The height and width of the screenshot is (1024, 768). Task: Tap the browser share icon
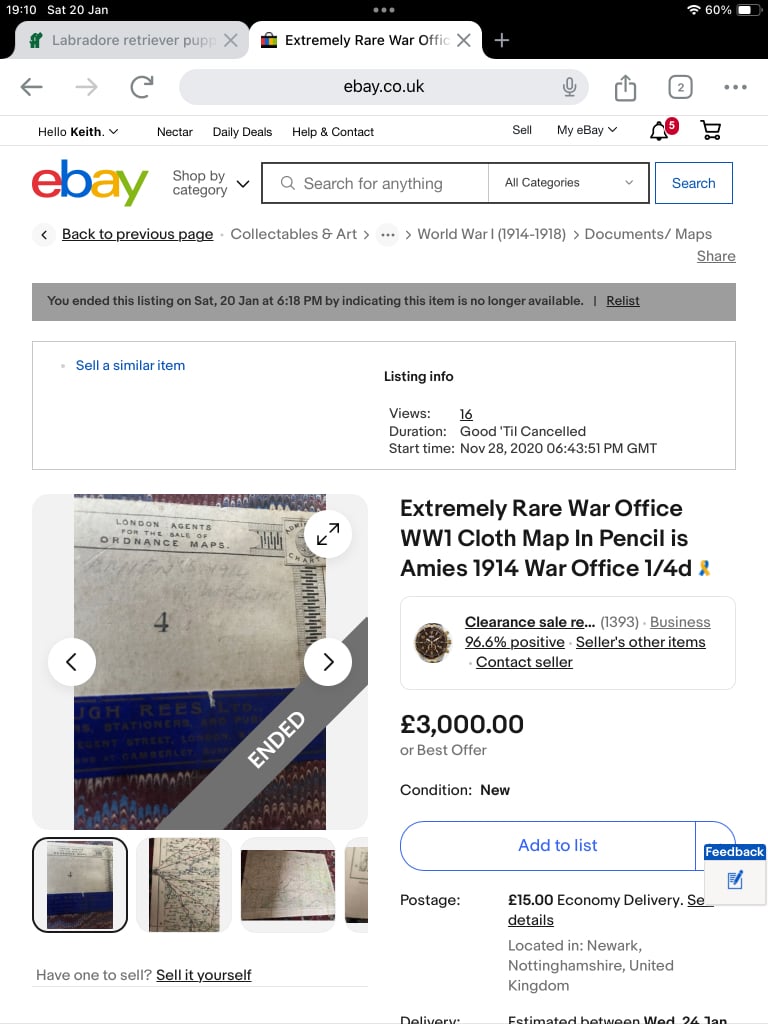click(625, 88)
